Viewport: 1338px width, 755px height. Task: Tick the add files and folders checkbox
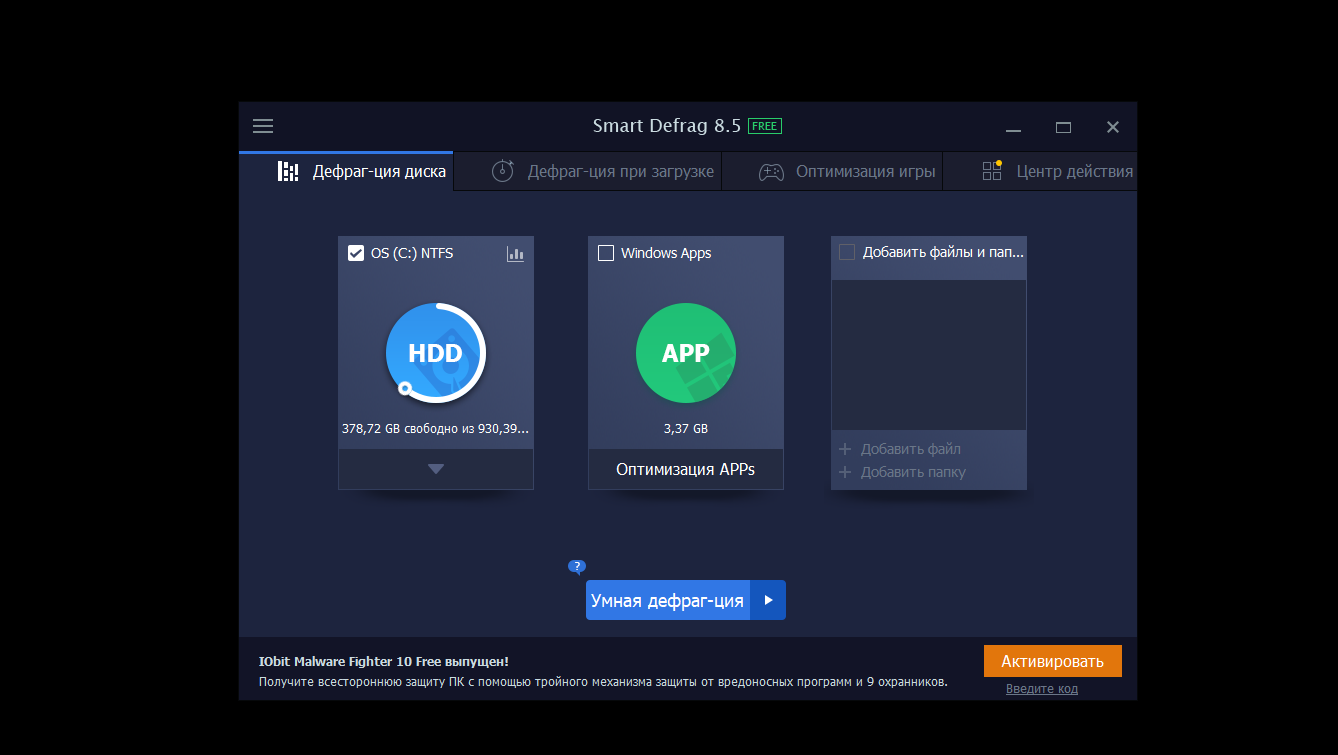pos(847,252)
